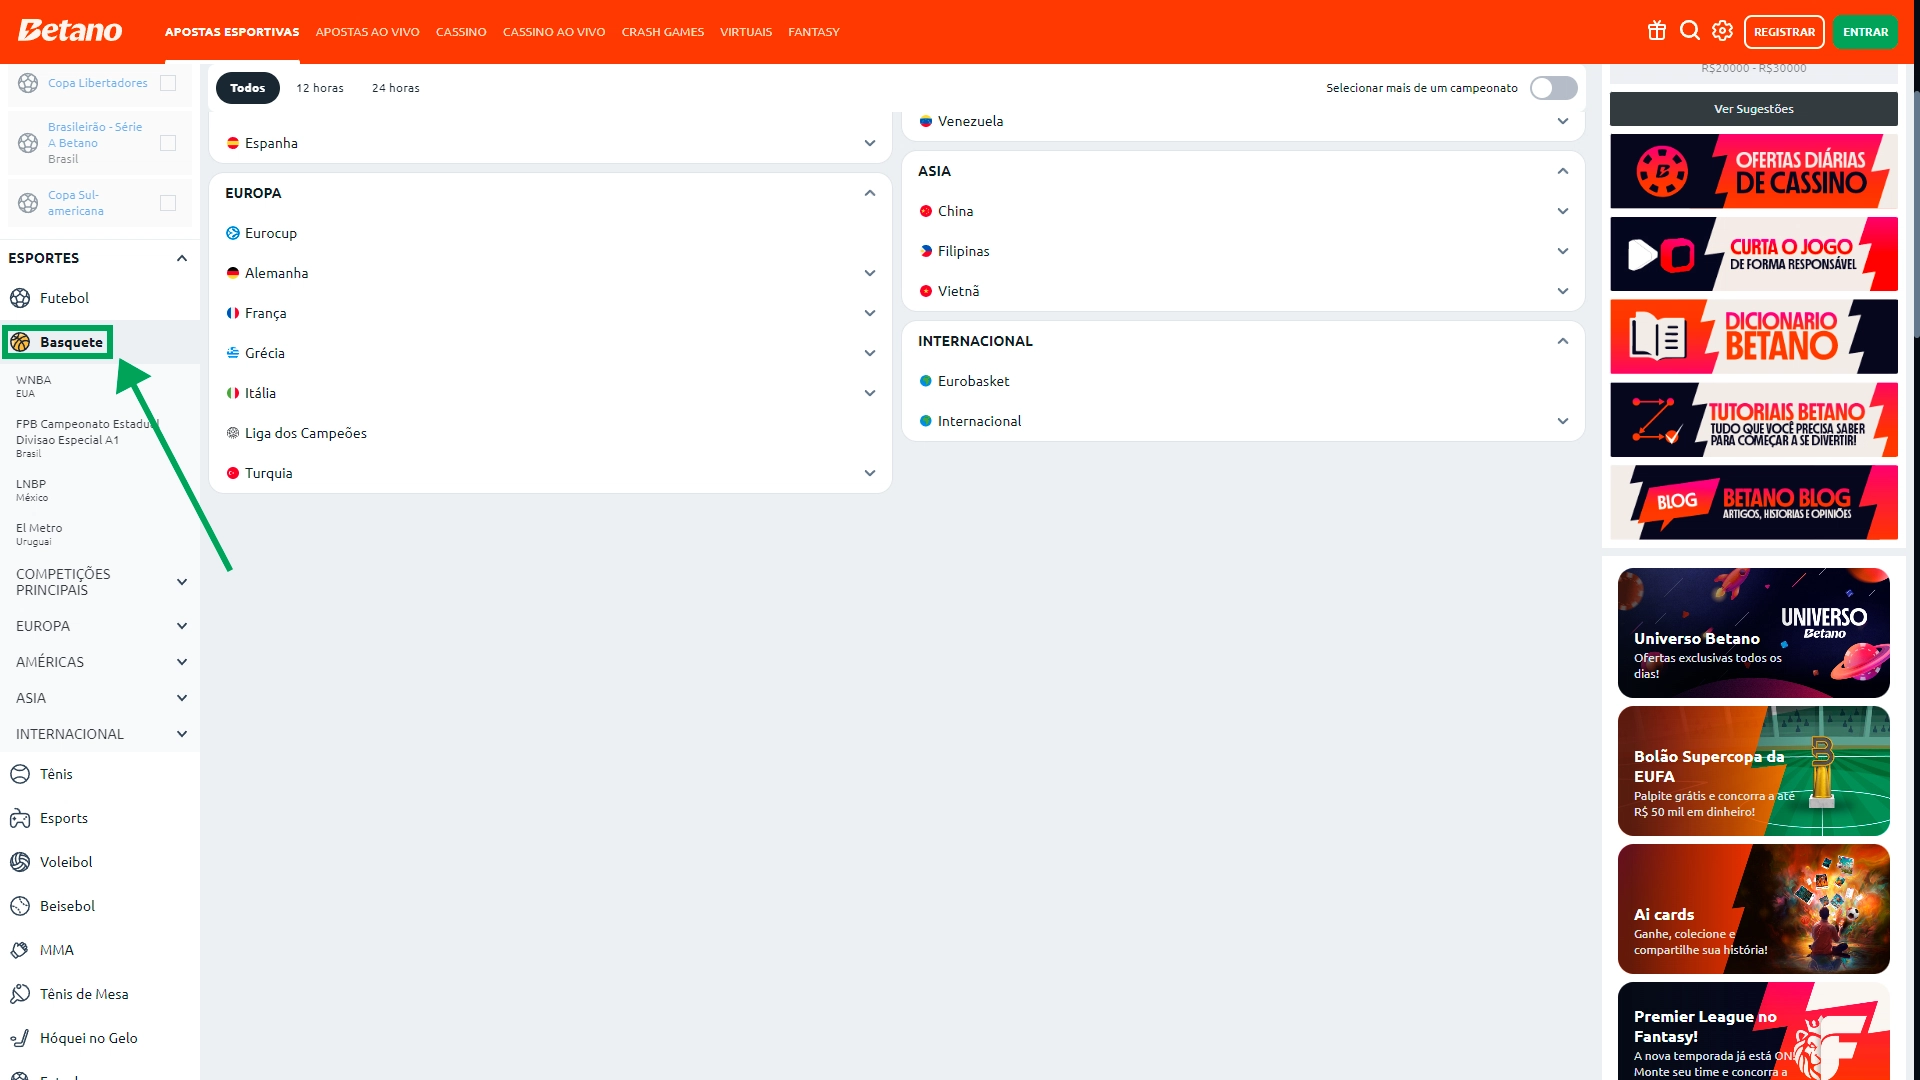Click the Filipinas flag icon
This screenshot has height=1080, width=1920.
click(x=926, y=251)
